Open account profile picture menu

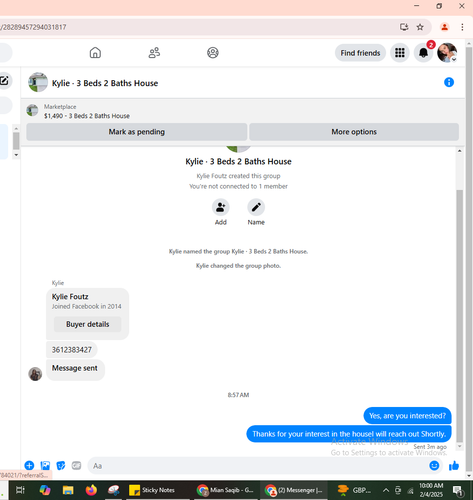coord(447,53)
